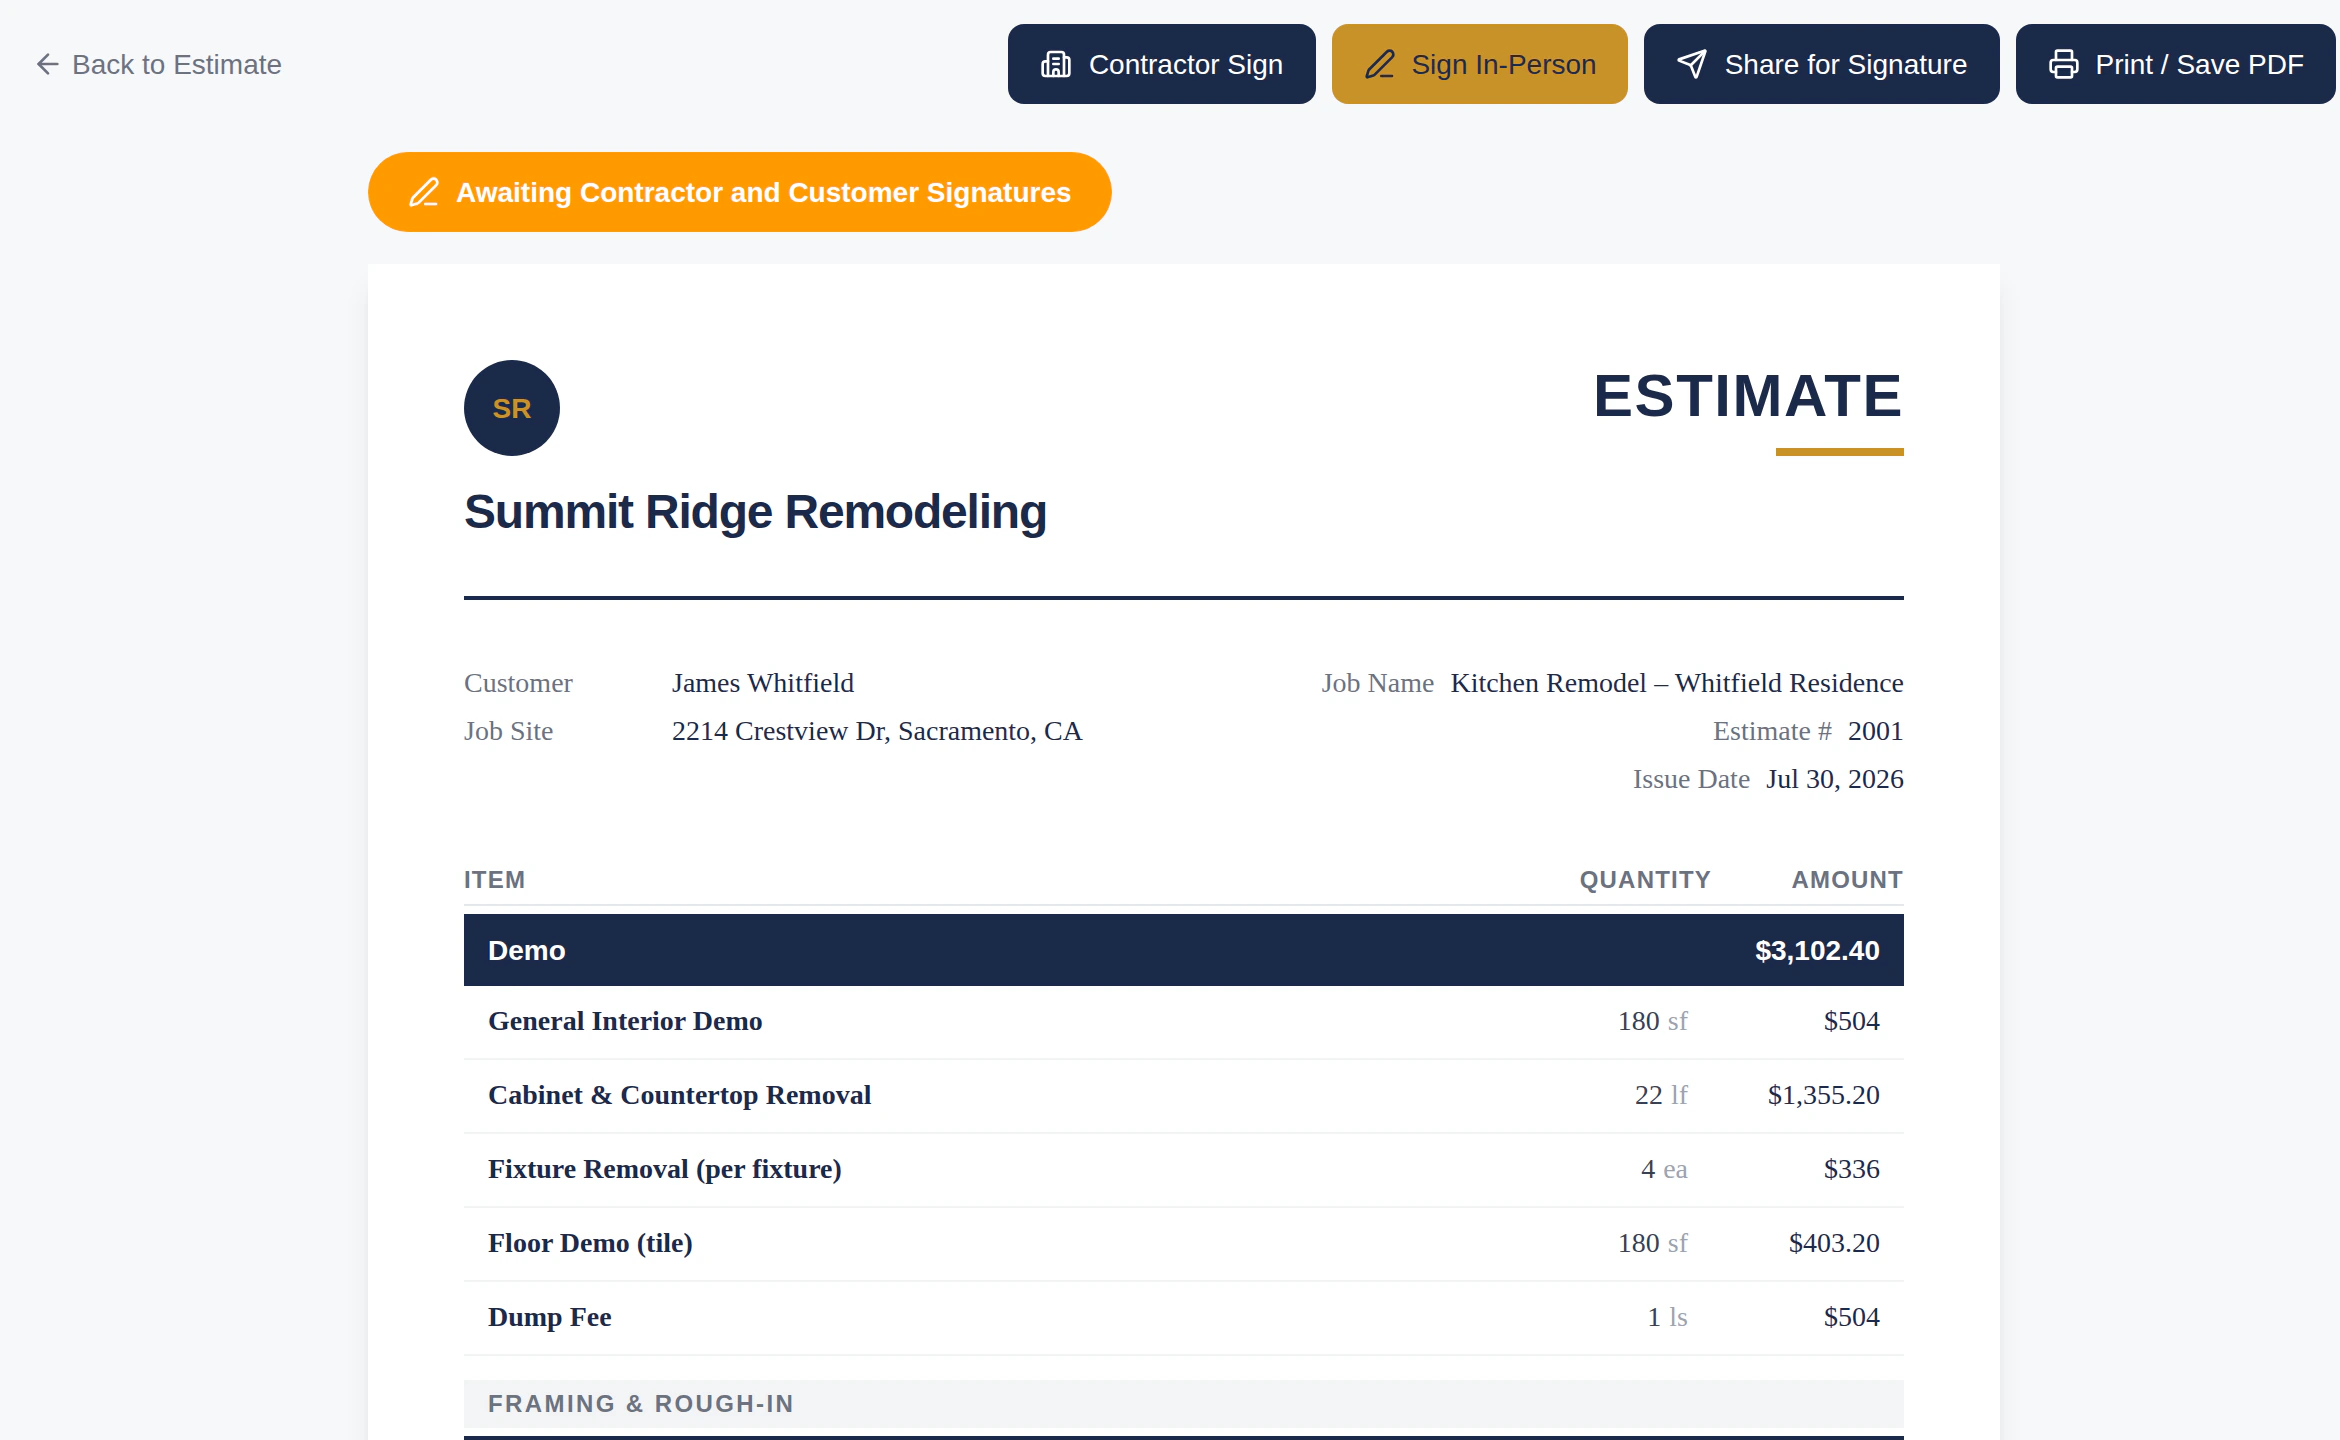The width and height of the screenshot is (2340, 1440).
Task: Click the $1,355.20 amount
Action: click(x=1824, y=1095)
